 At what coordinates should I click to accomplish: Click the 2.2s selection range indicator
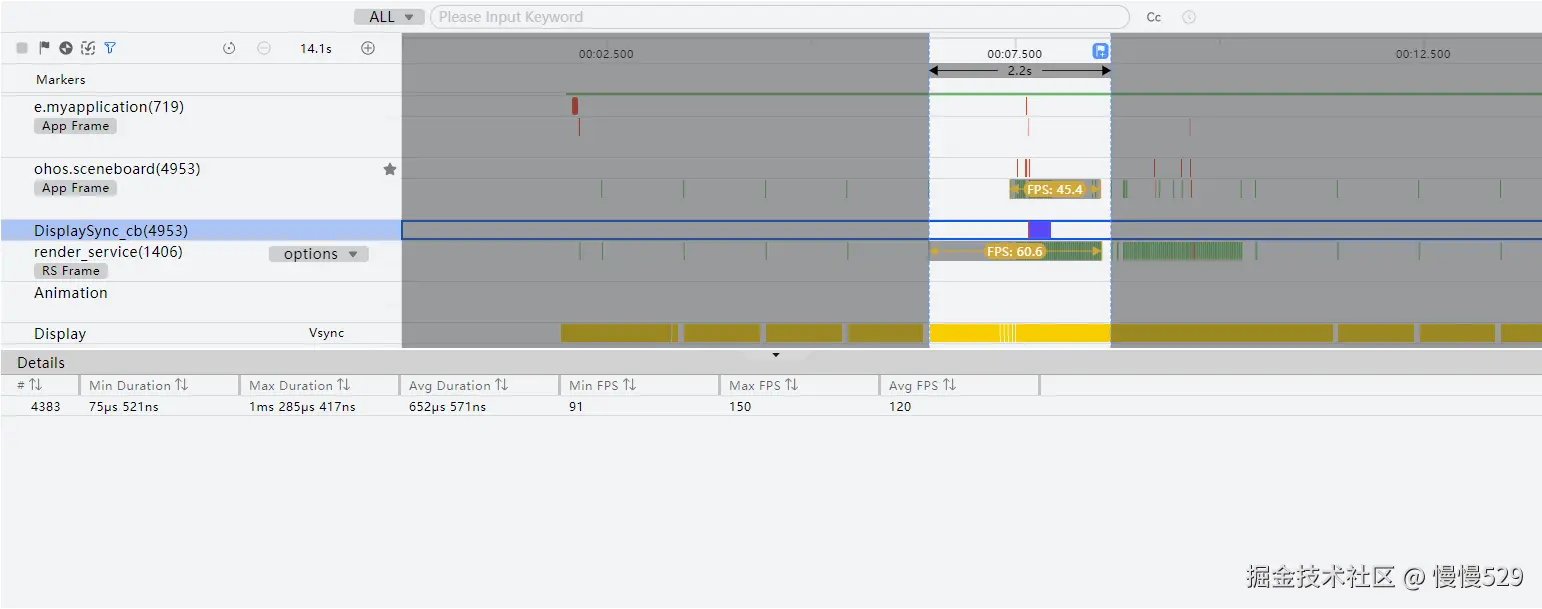coord(1020,71)
